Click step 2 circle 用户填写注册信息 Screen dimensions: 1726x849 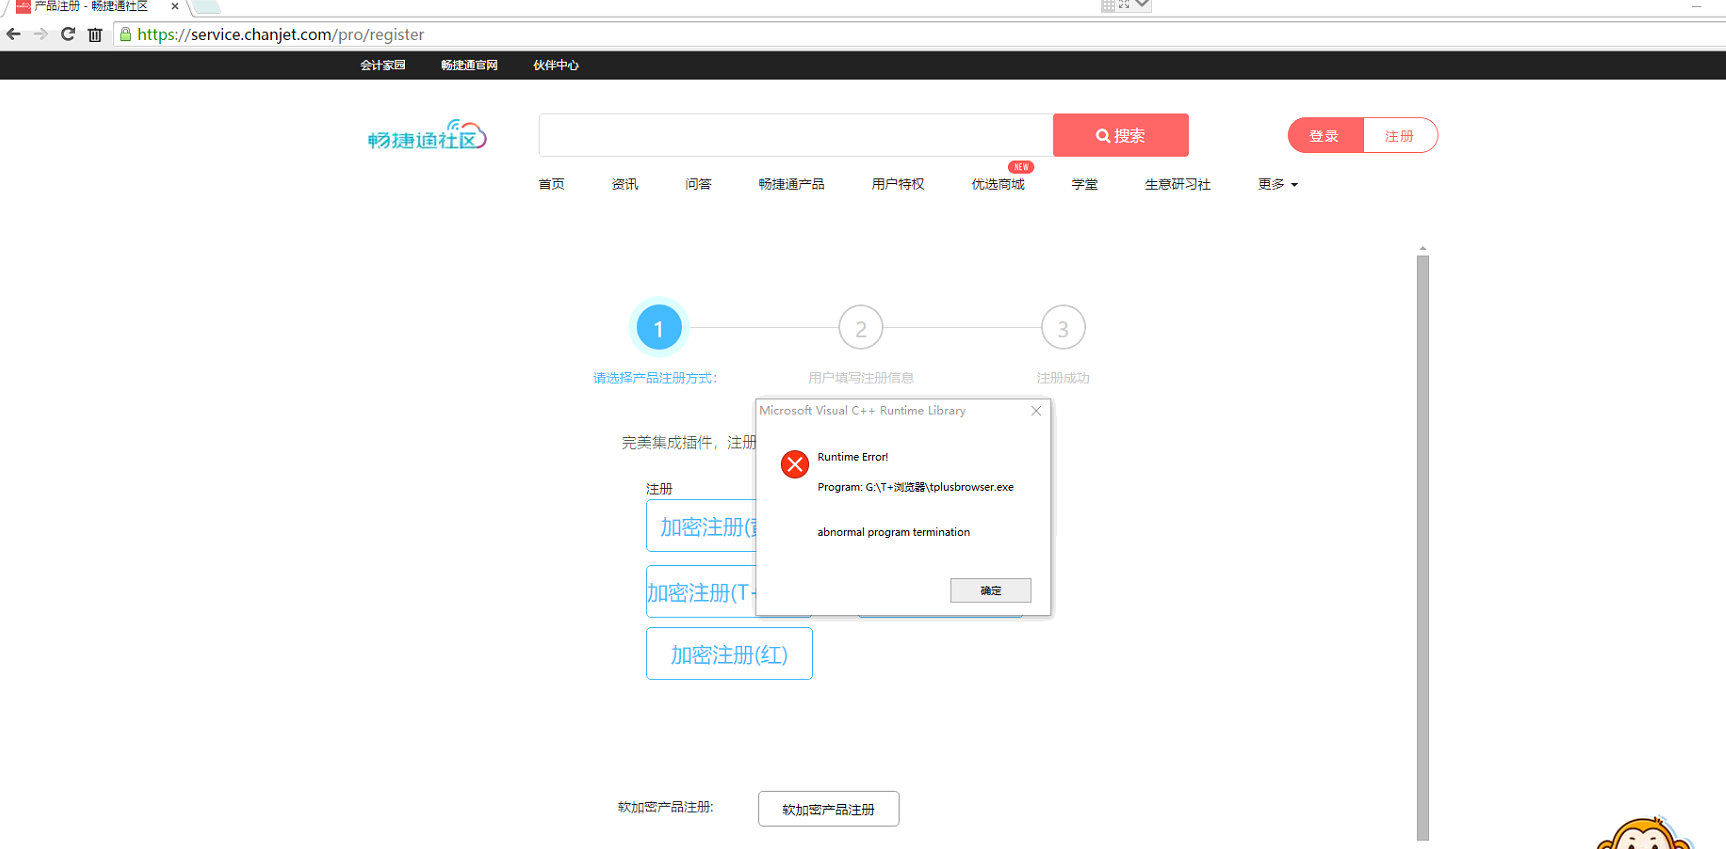[x=861, y=327]
